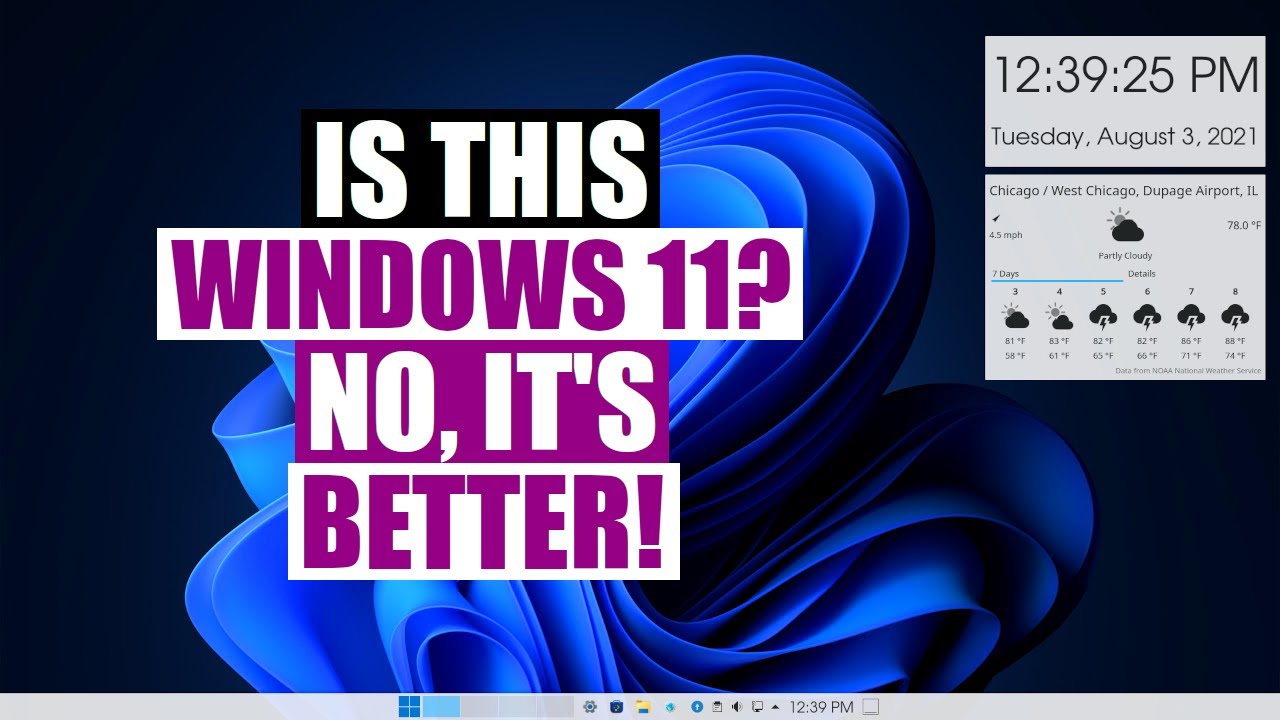The image size is (1280, 720).
Task: Click the Partly Cloudy condition label
Action: [x=1125, y=256]
